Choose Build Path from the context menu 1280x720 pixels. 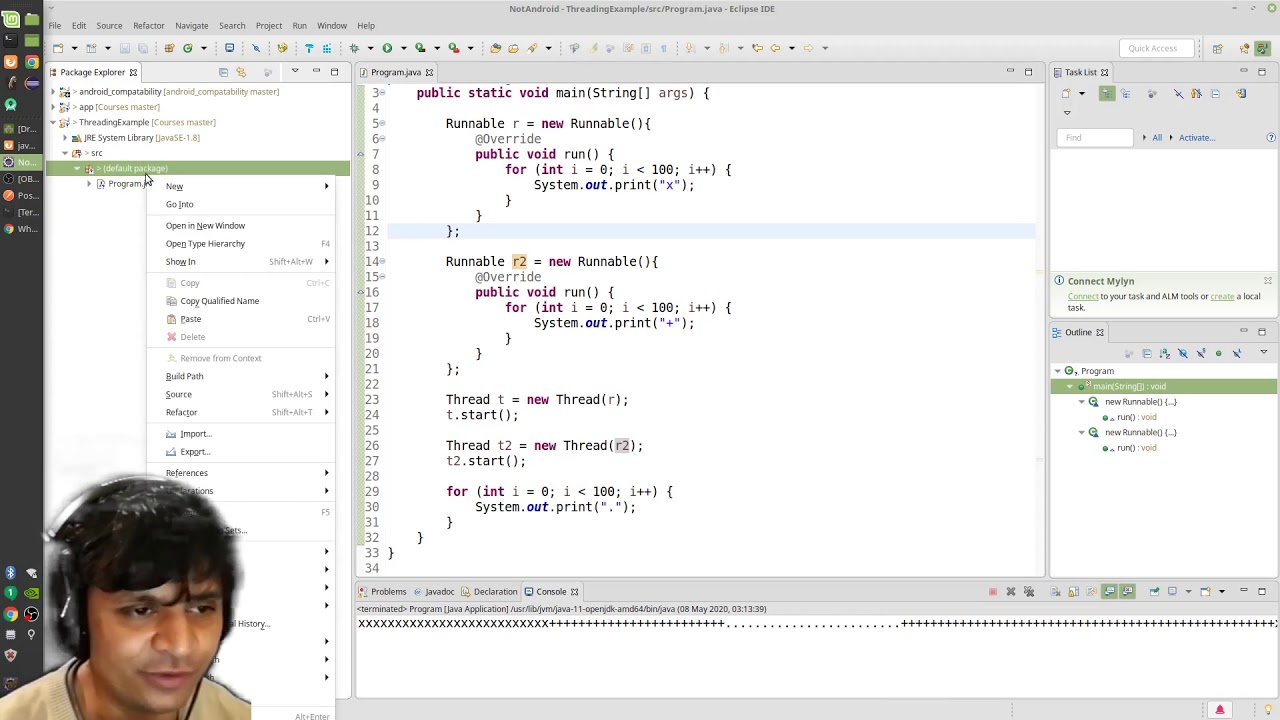(x=184, y=376)
